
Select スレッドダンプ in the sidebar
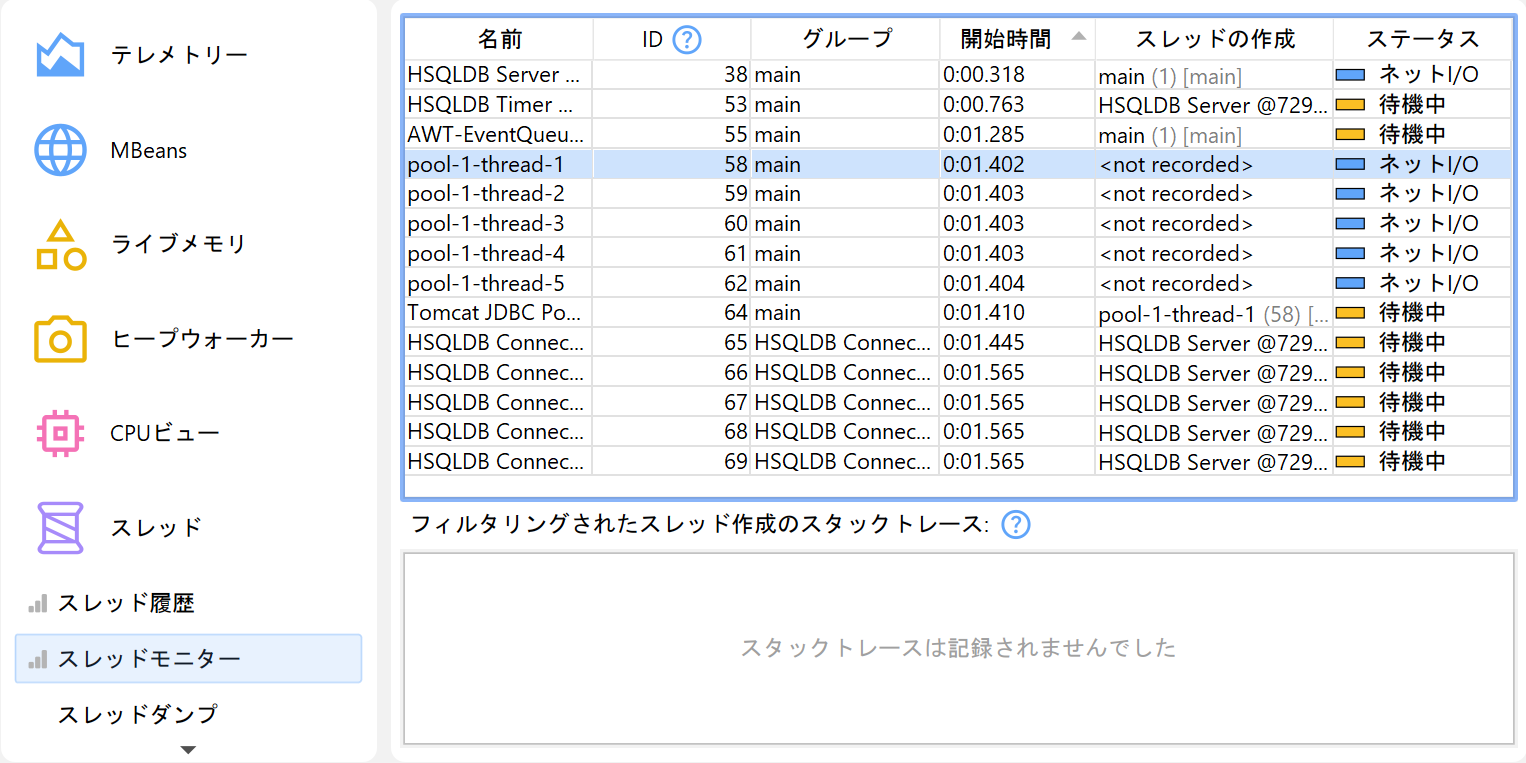[138, 714]
